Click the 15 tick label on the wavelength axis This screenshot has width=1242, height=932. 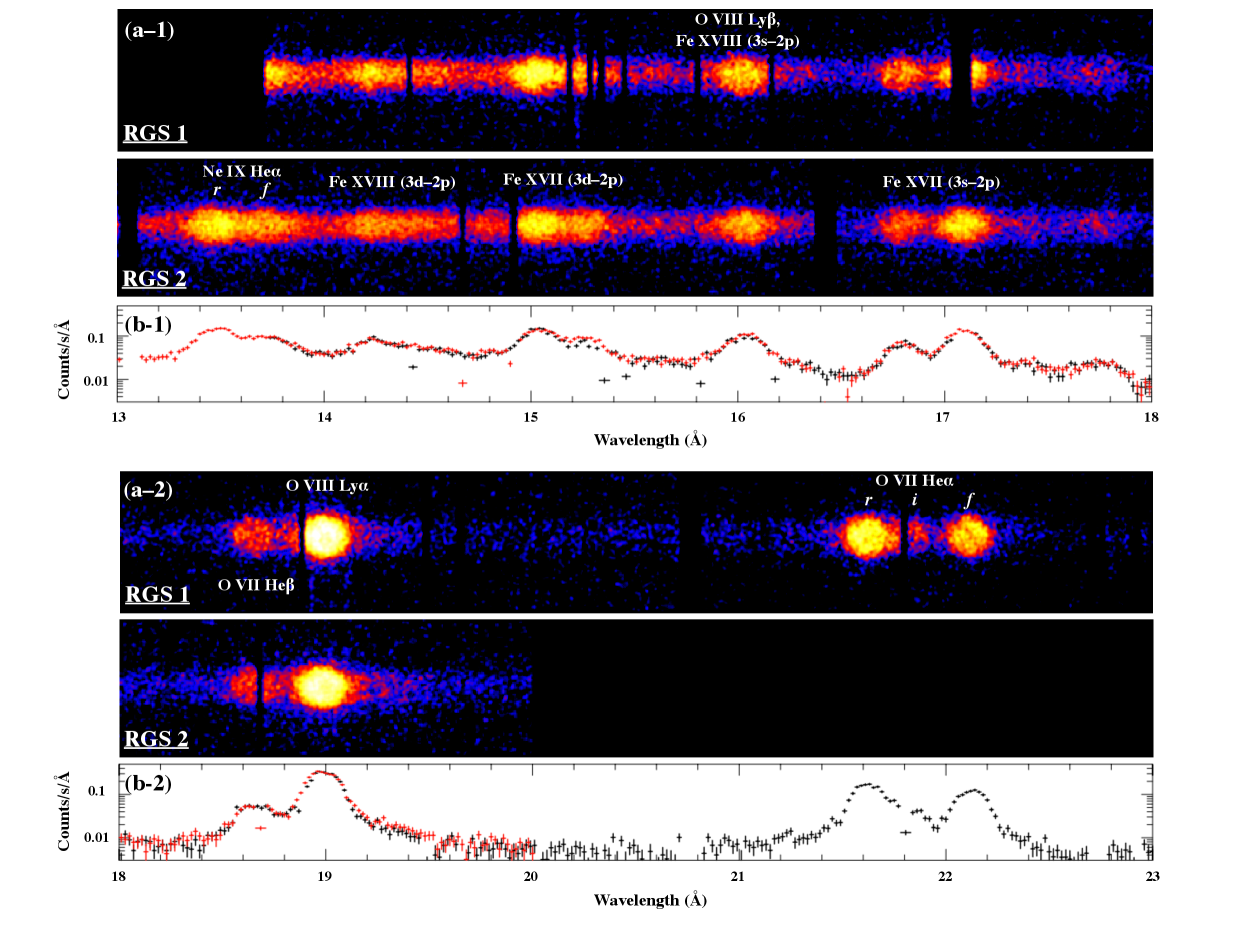(x=531, y=415)
